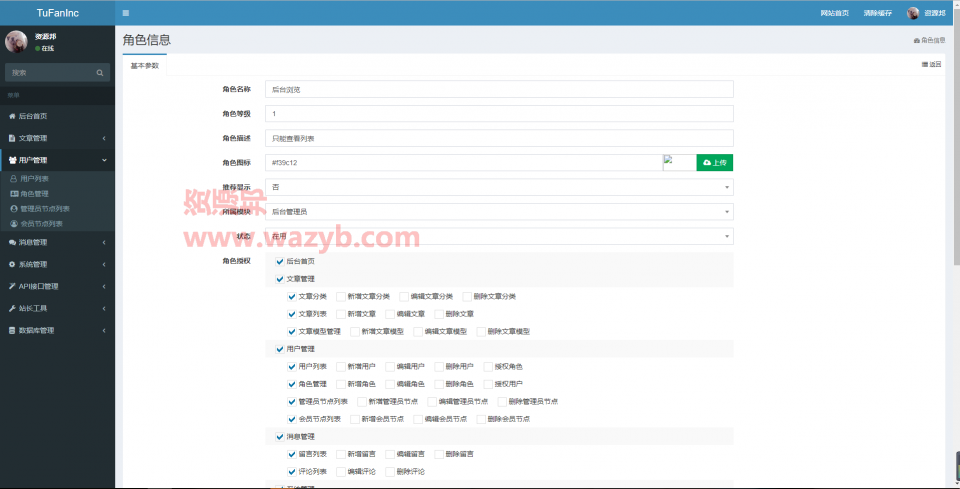This screenshot has width=960, height=489.
Task: Uncheck the 后台首页 permission checkbox
Action: coord(280,261)
